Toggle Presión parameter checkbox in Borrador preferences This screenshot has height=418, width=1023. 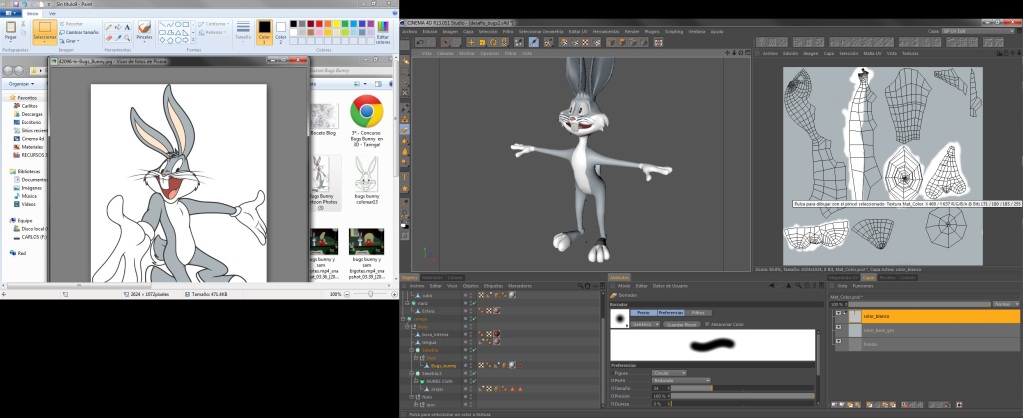click(x=613, y=396)
